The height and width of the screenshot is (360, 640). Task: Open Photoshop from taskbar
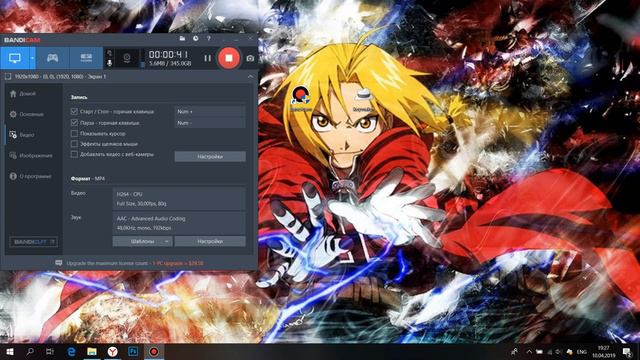tap(133, 351)
